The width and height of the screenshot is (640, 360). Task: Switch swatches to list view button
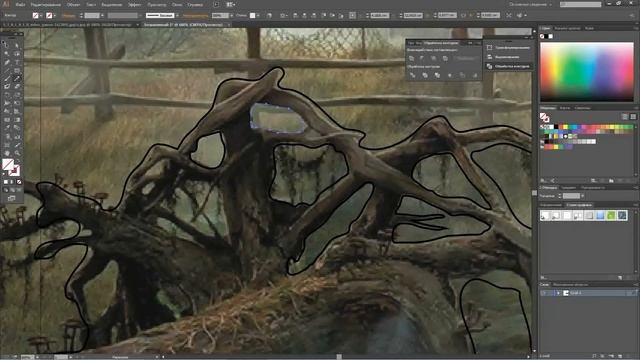pyautogui.click(x=624, y=117)
